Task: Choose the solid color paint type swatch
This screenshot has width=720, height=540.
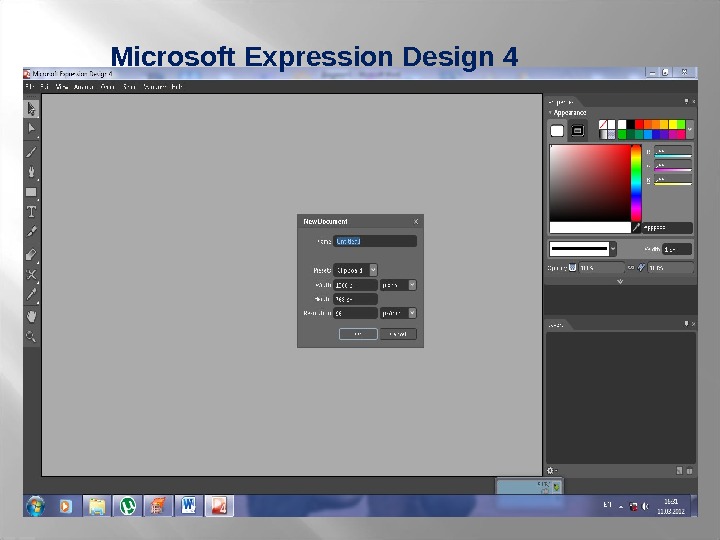Action: (611, 124)
